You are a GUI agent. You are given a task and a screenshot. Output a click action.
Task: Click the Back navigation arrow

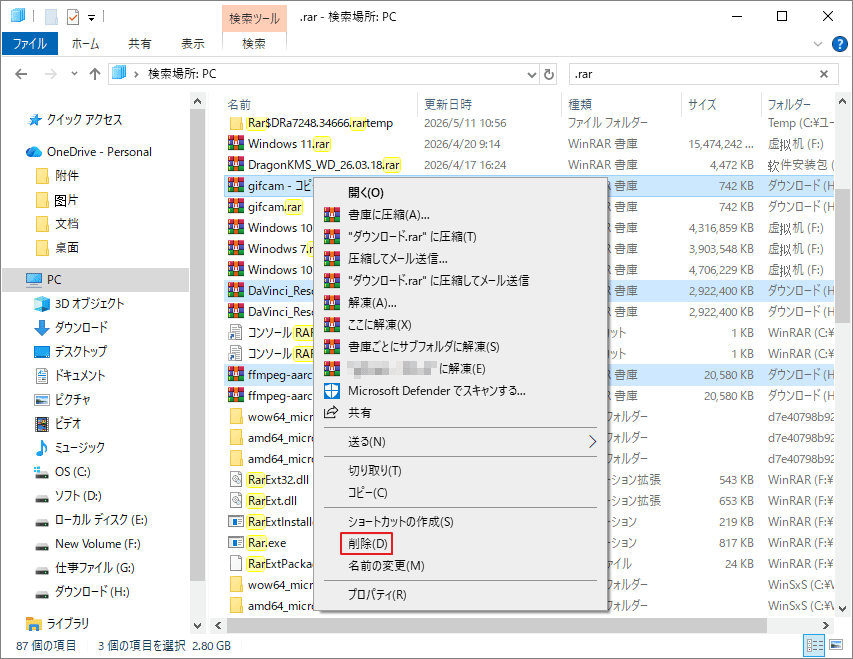click(21, 74)
